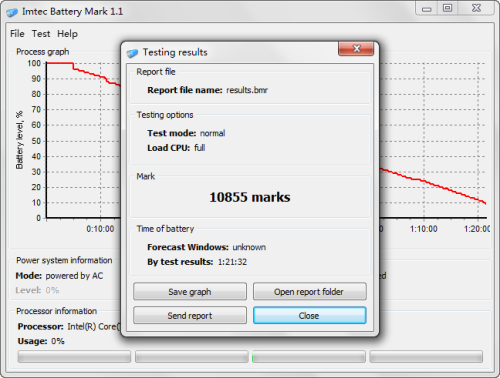
Task: Click the Load CPU value 'full'
Action: [x=199, y=148]
